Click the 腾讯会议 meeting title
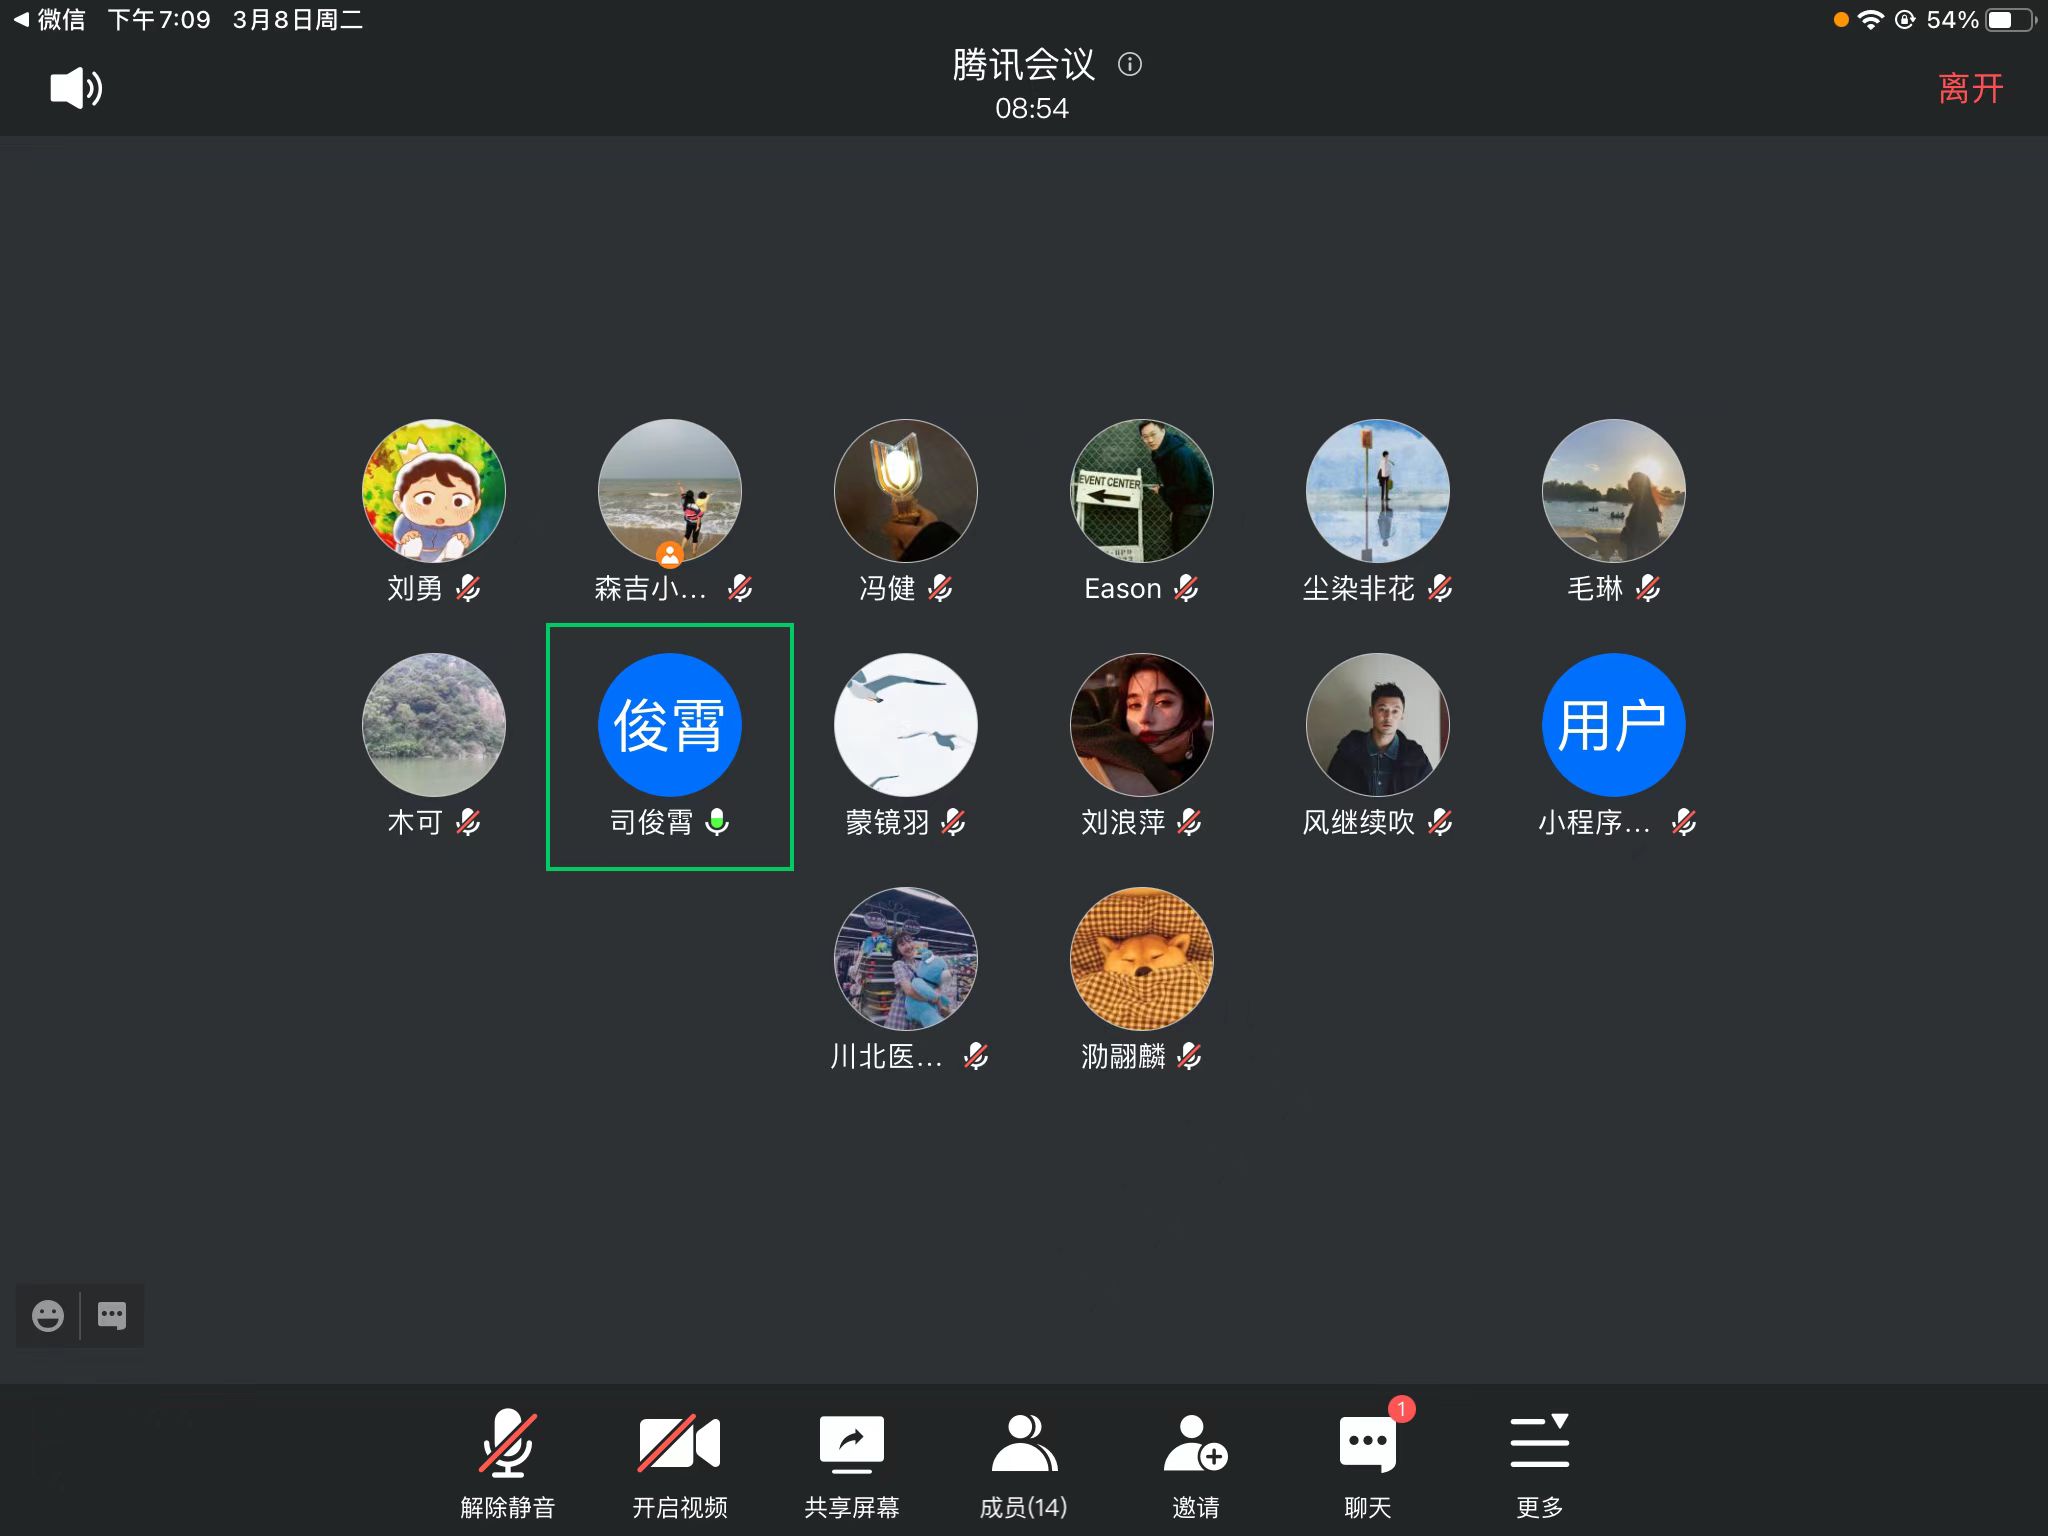 coord(1023,65)
